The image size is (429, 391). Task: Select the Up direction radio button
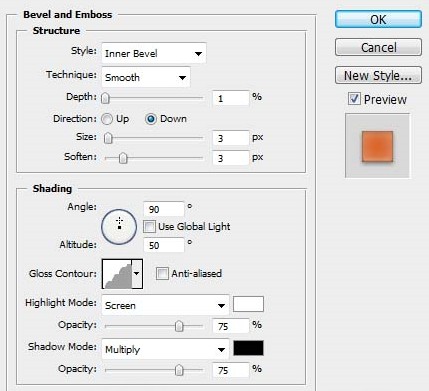click(107, 119)
